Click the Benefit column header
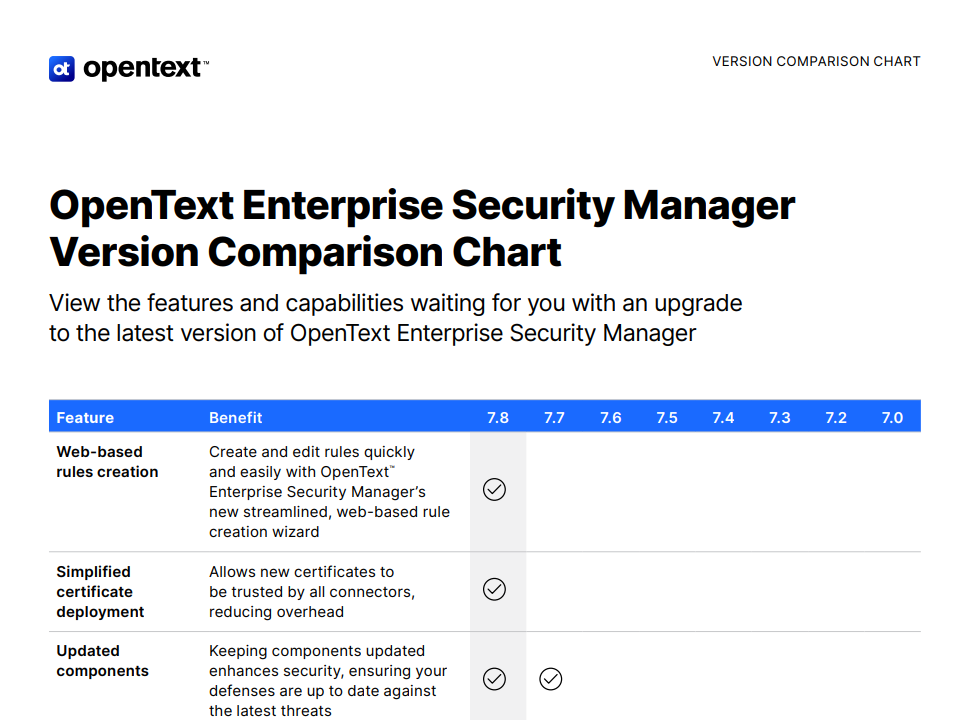Screen dimensions: 975x720 pos(236,418)
